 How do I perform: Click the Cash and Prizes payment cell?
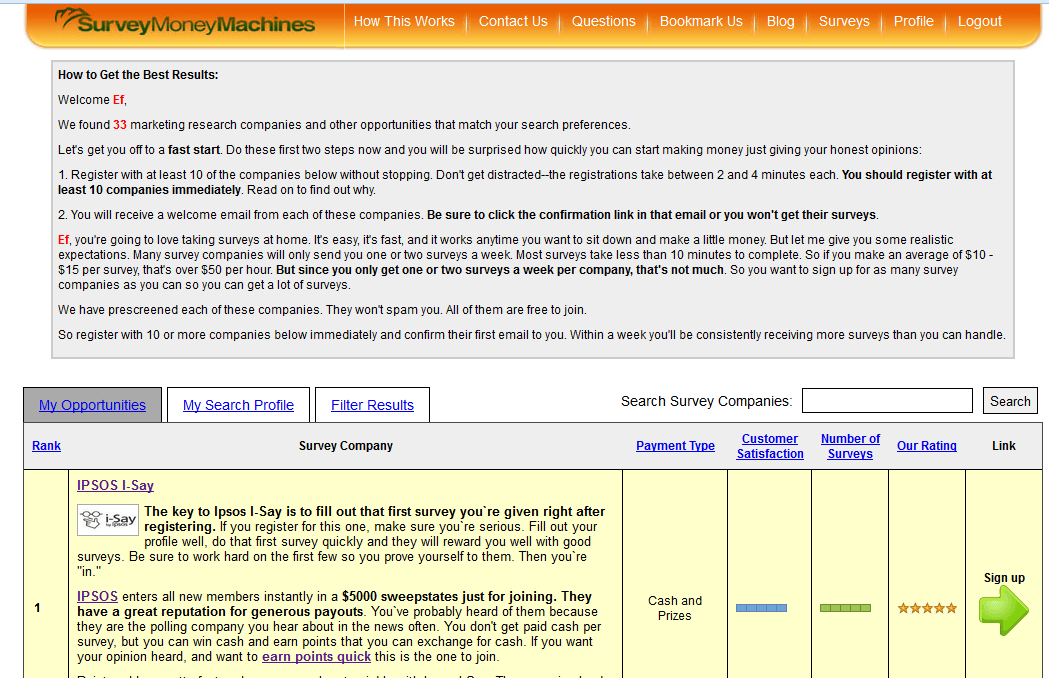(675, 608)
